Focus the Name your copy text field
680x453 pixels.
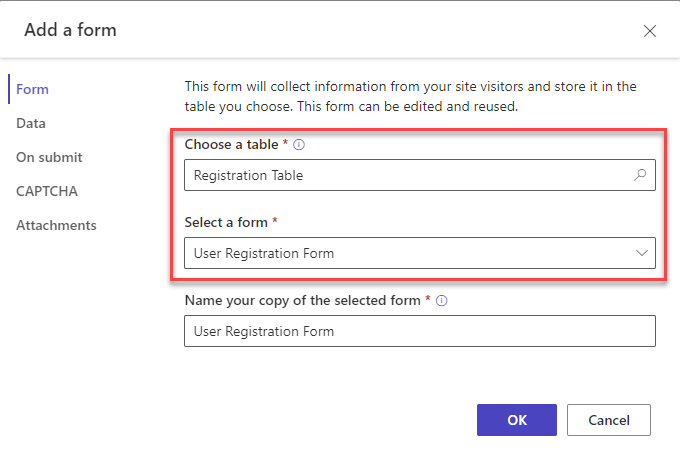(419, 331)
